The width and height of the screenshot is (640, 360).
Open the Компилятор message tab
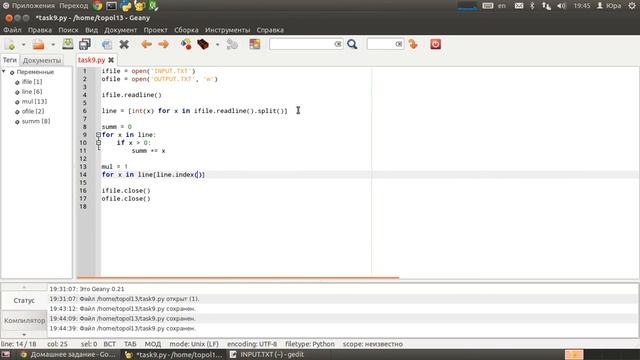pyautogui.click(x=24, y=320)
